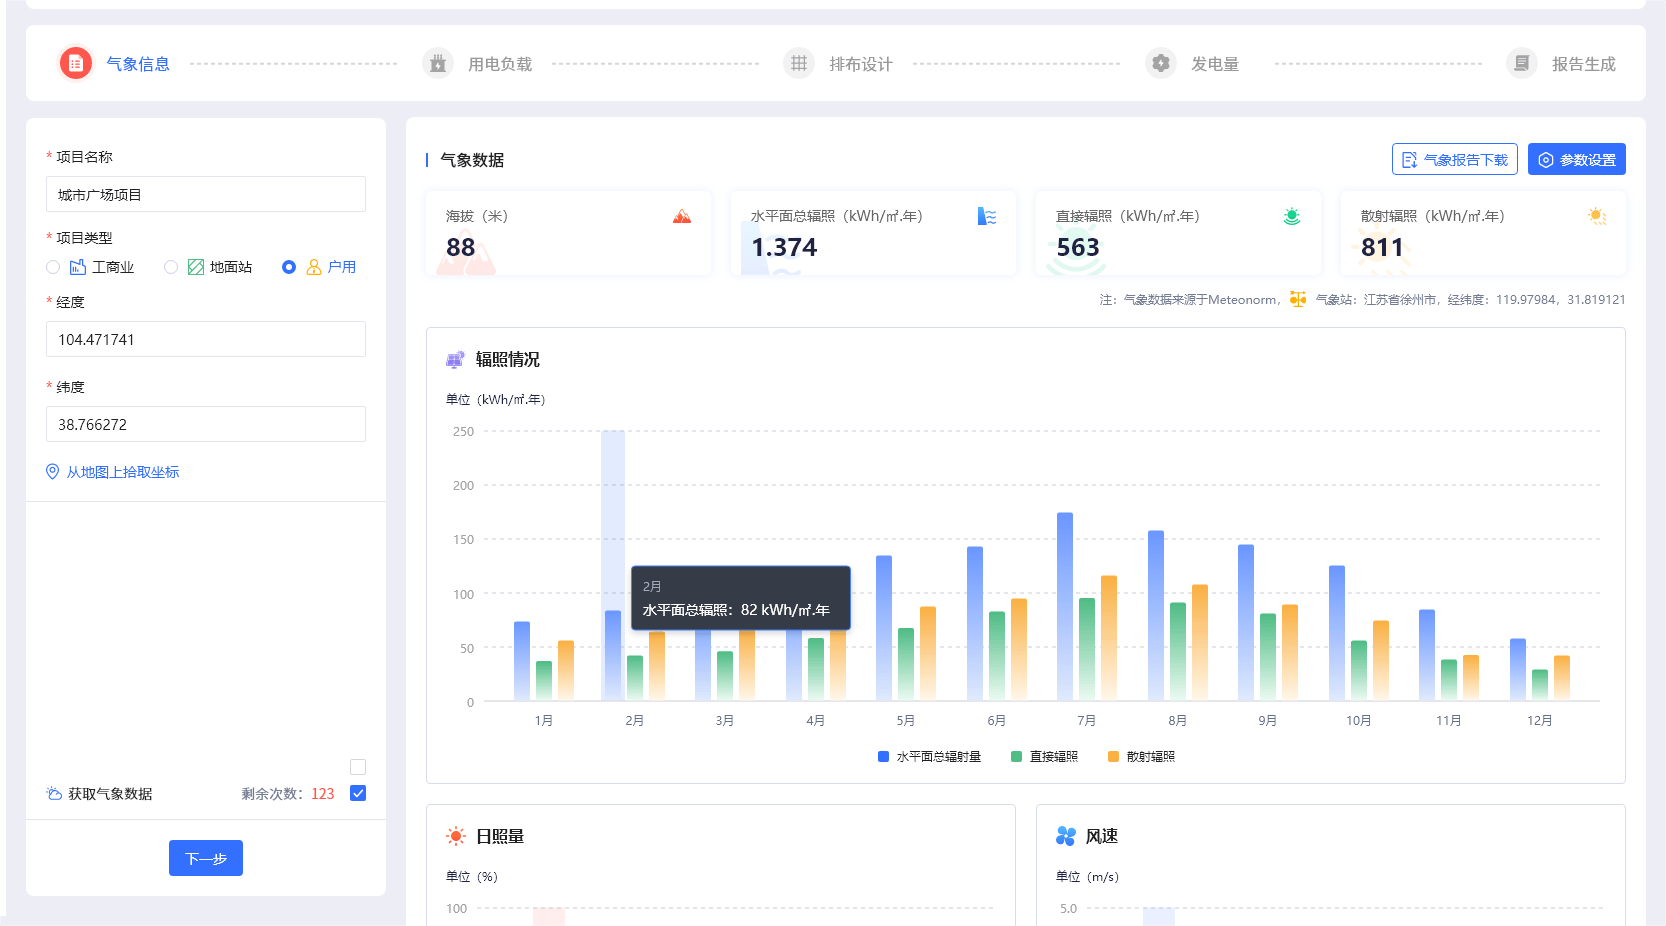
Task: Toggle the 直接辐照 legend item
Action: coord(1045,756)
